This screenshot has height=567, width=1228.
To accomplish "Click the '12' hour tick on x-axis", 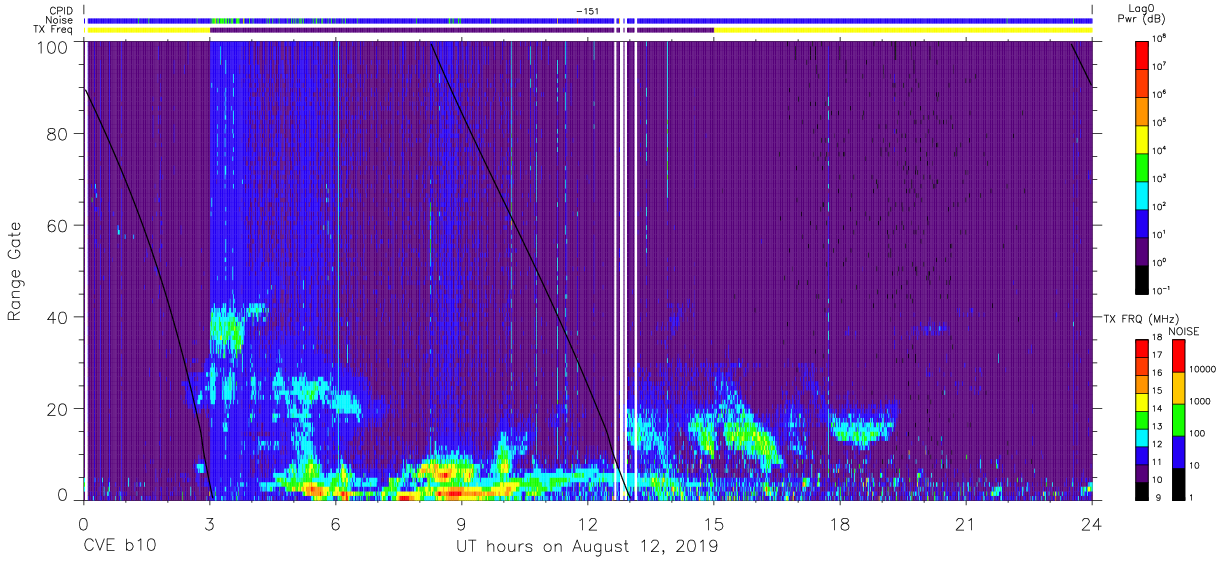I will click(x=587, y=524).
